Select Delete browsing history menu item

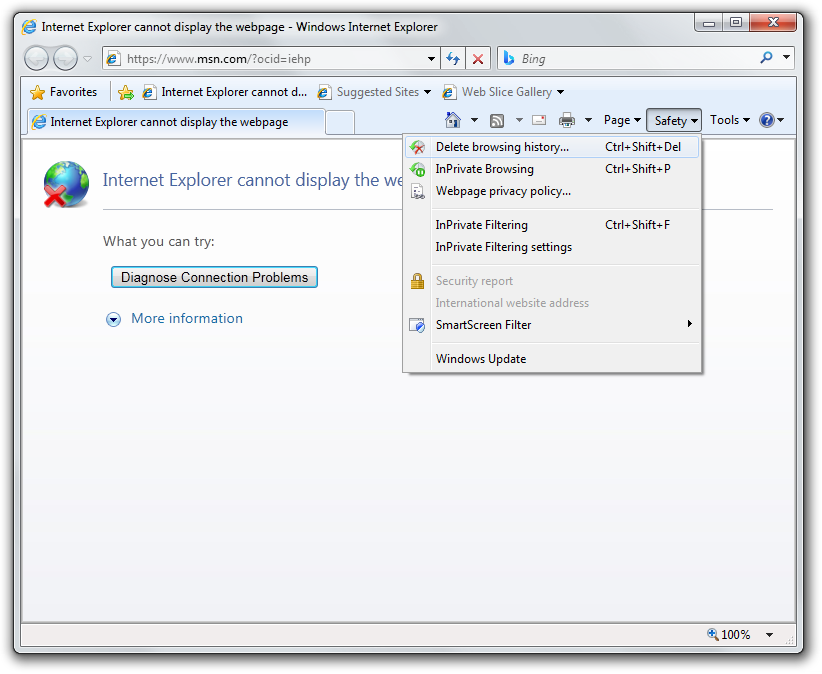point(502,147)
